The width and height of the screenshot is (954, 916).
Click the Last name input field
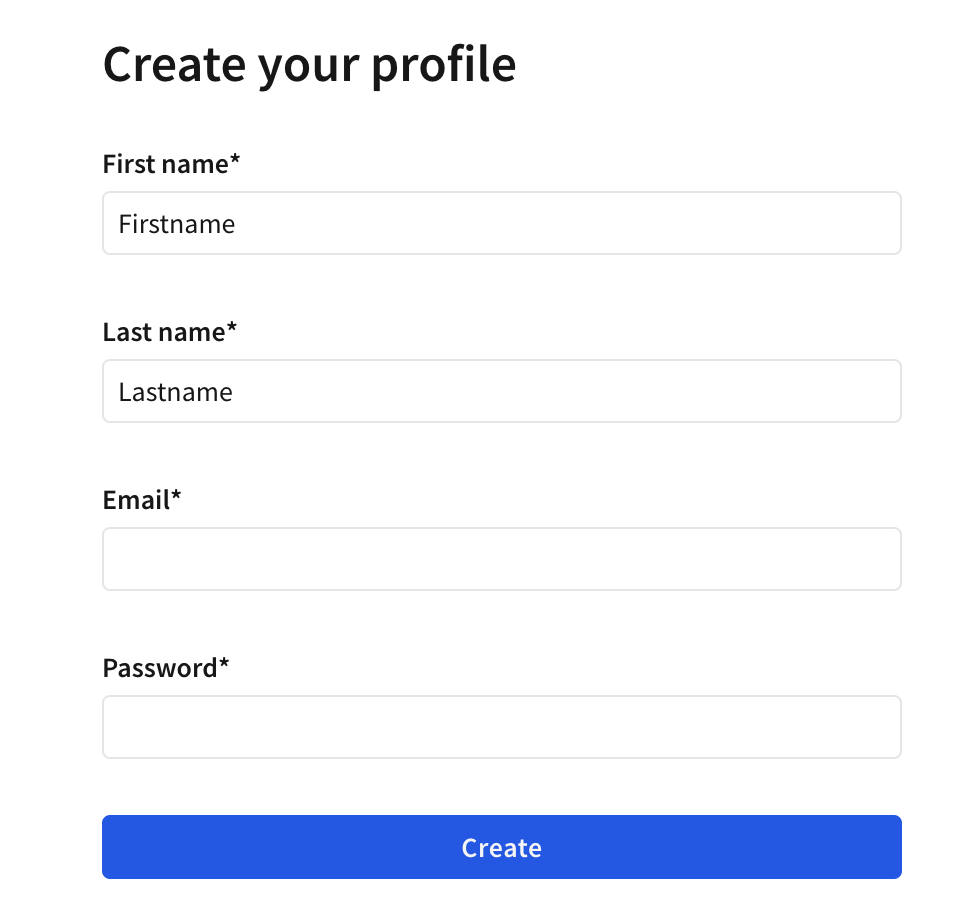pos(500,390)
